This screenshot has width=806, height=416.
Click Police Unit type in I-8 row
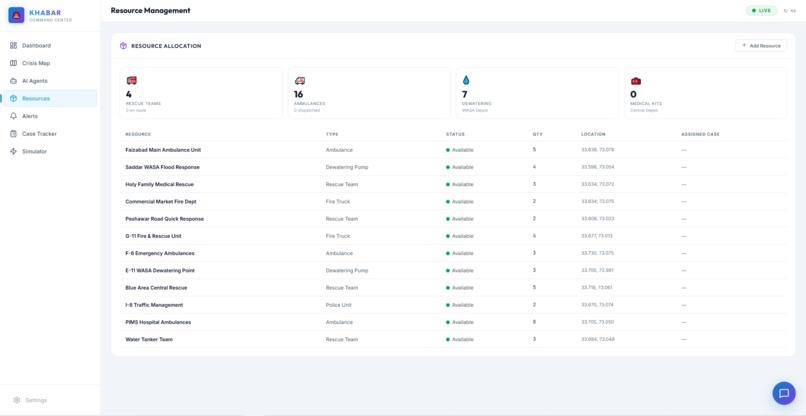pos(339,305)
